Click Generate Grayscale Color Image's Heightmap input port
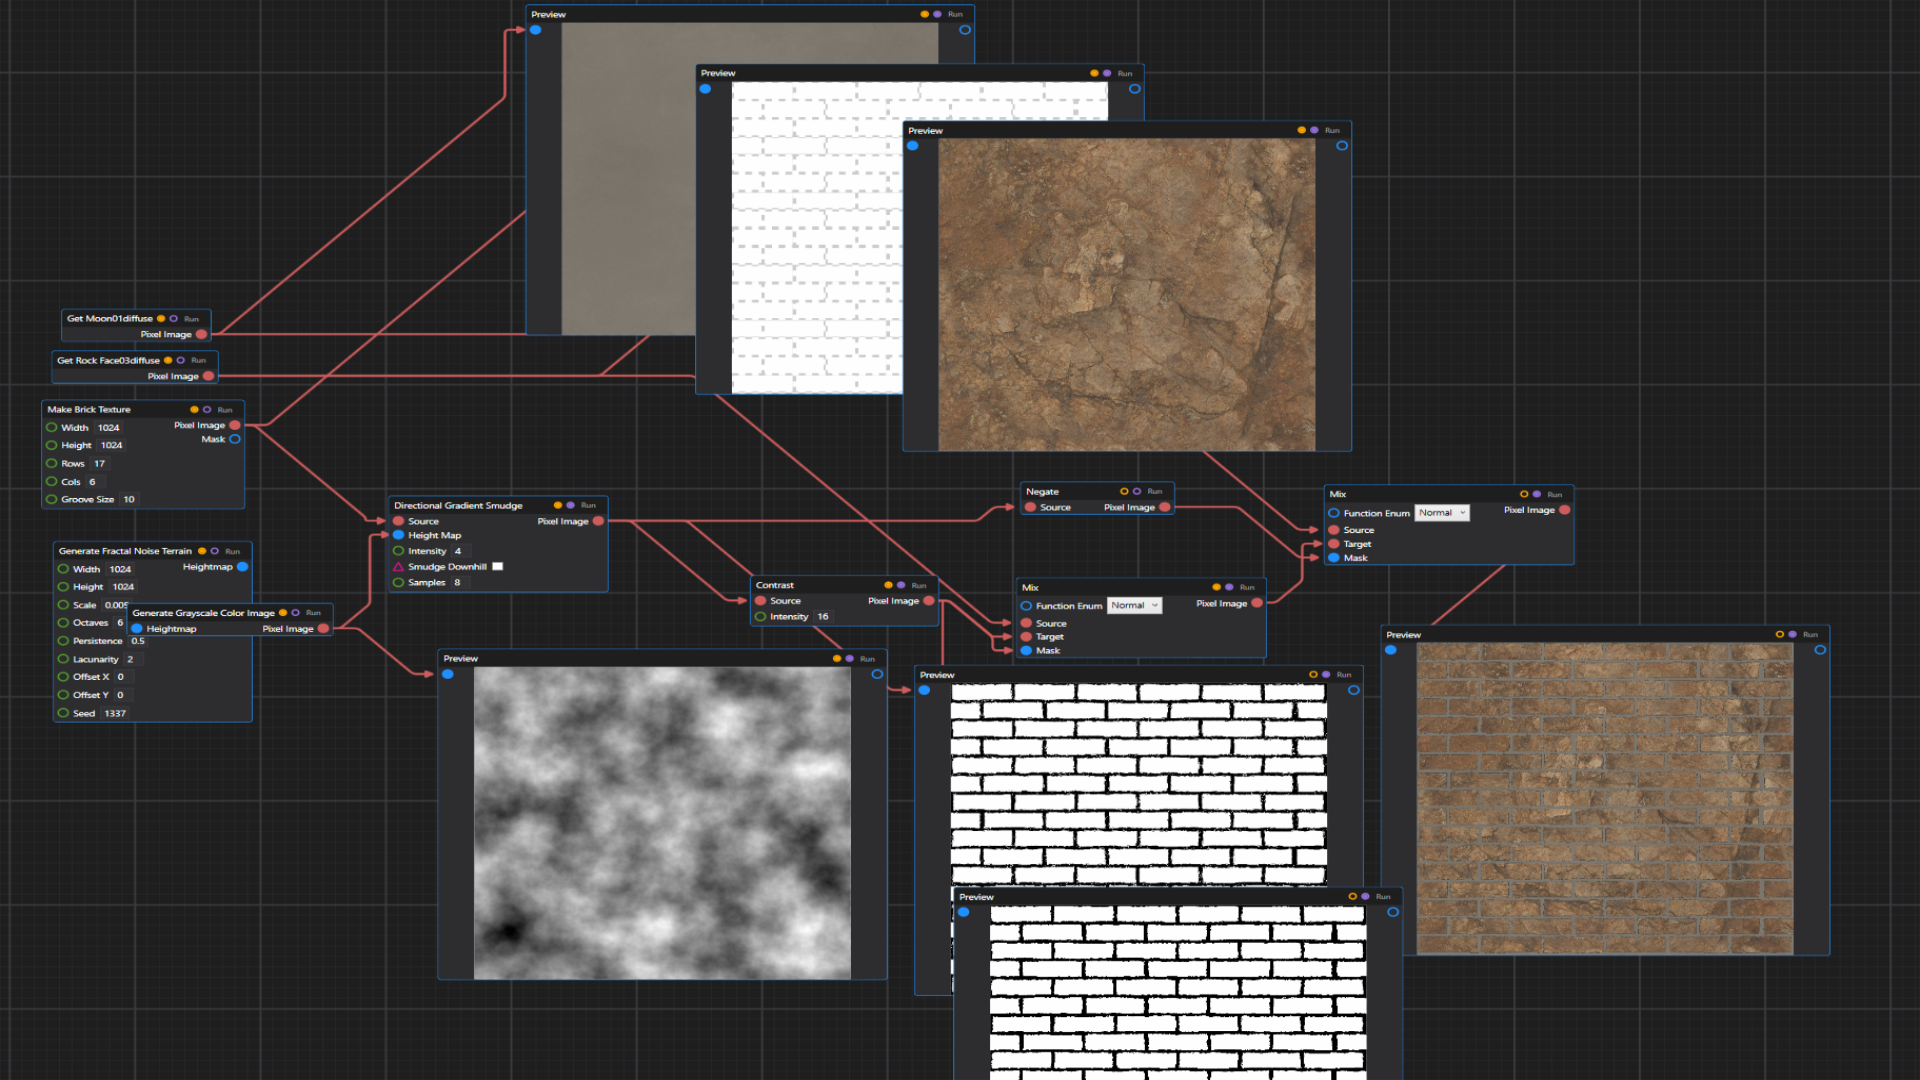The width and height of the screenshot is (1920, 1080). click(137, 629)
